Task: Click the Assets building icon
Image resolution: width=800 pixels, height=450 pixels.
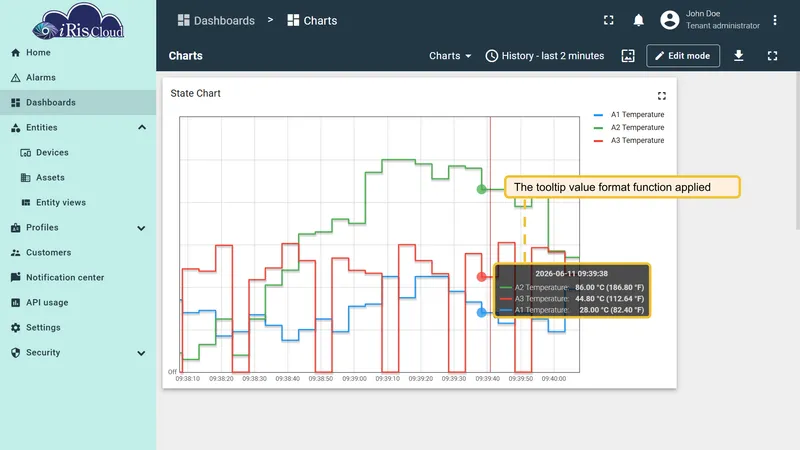Action: tap(26, 178)
